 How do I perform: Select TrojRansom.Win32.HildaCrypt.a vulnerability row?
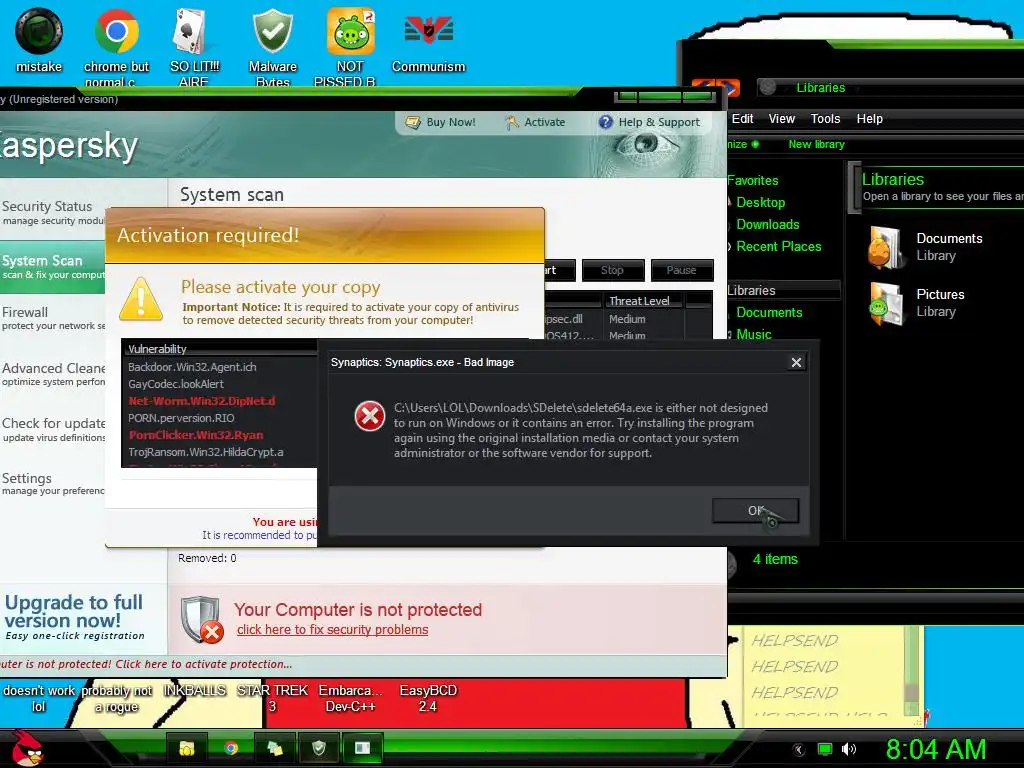coord(221,452)
